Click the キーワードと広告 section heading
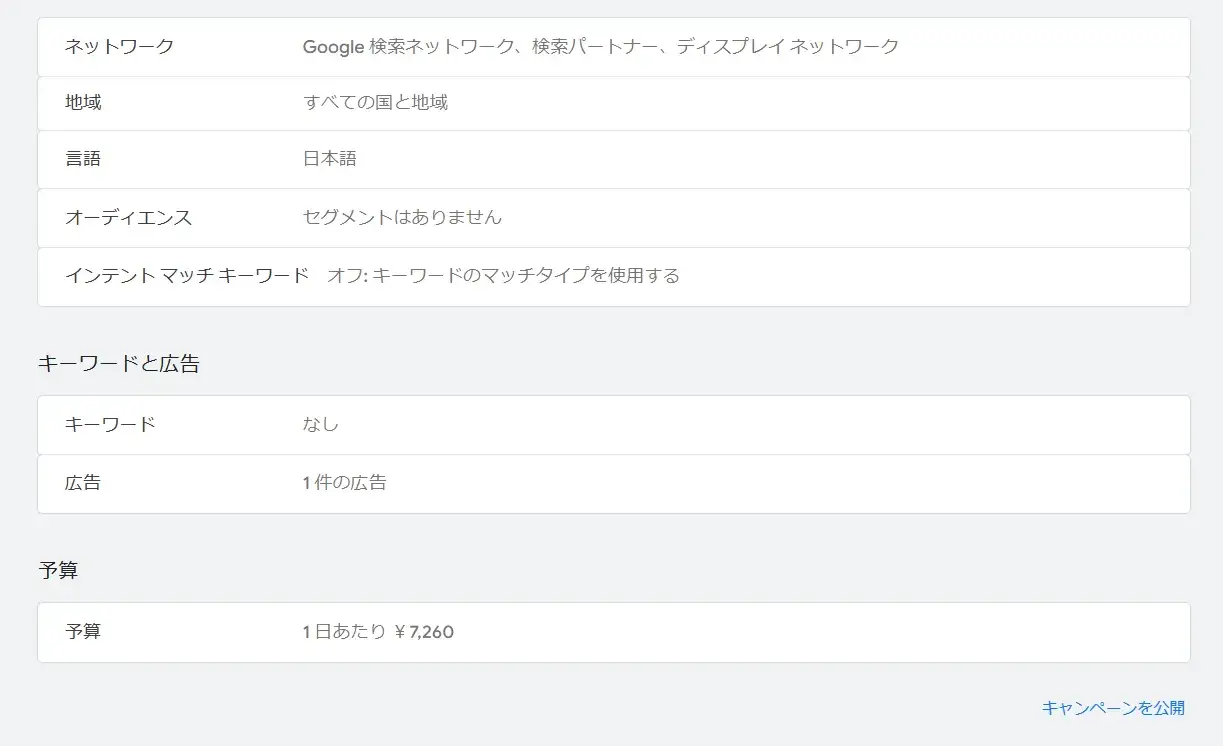 pyautogui.click(x=118, y=364)
